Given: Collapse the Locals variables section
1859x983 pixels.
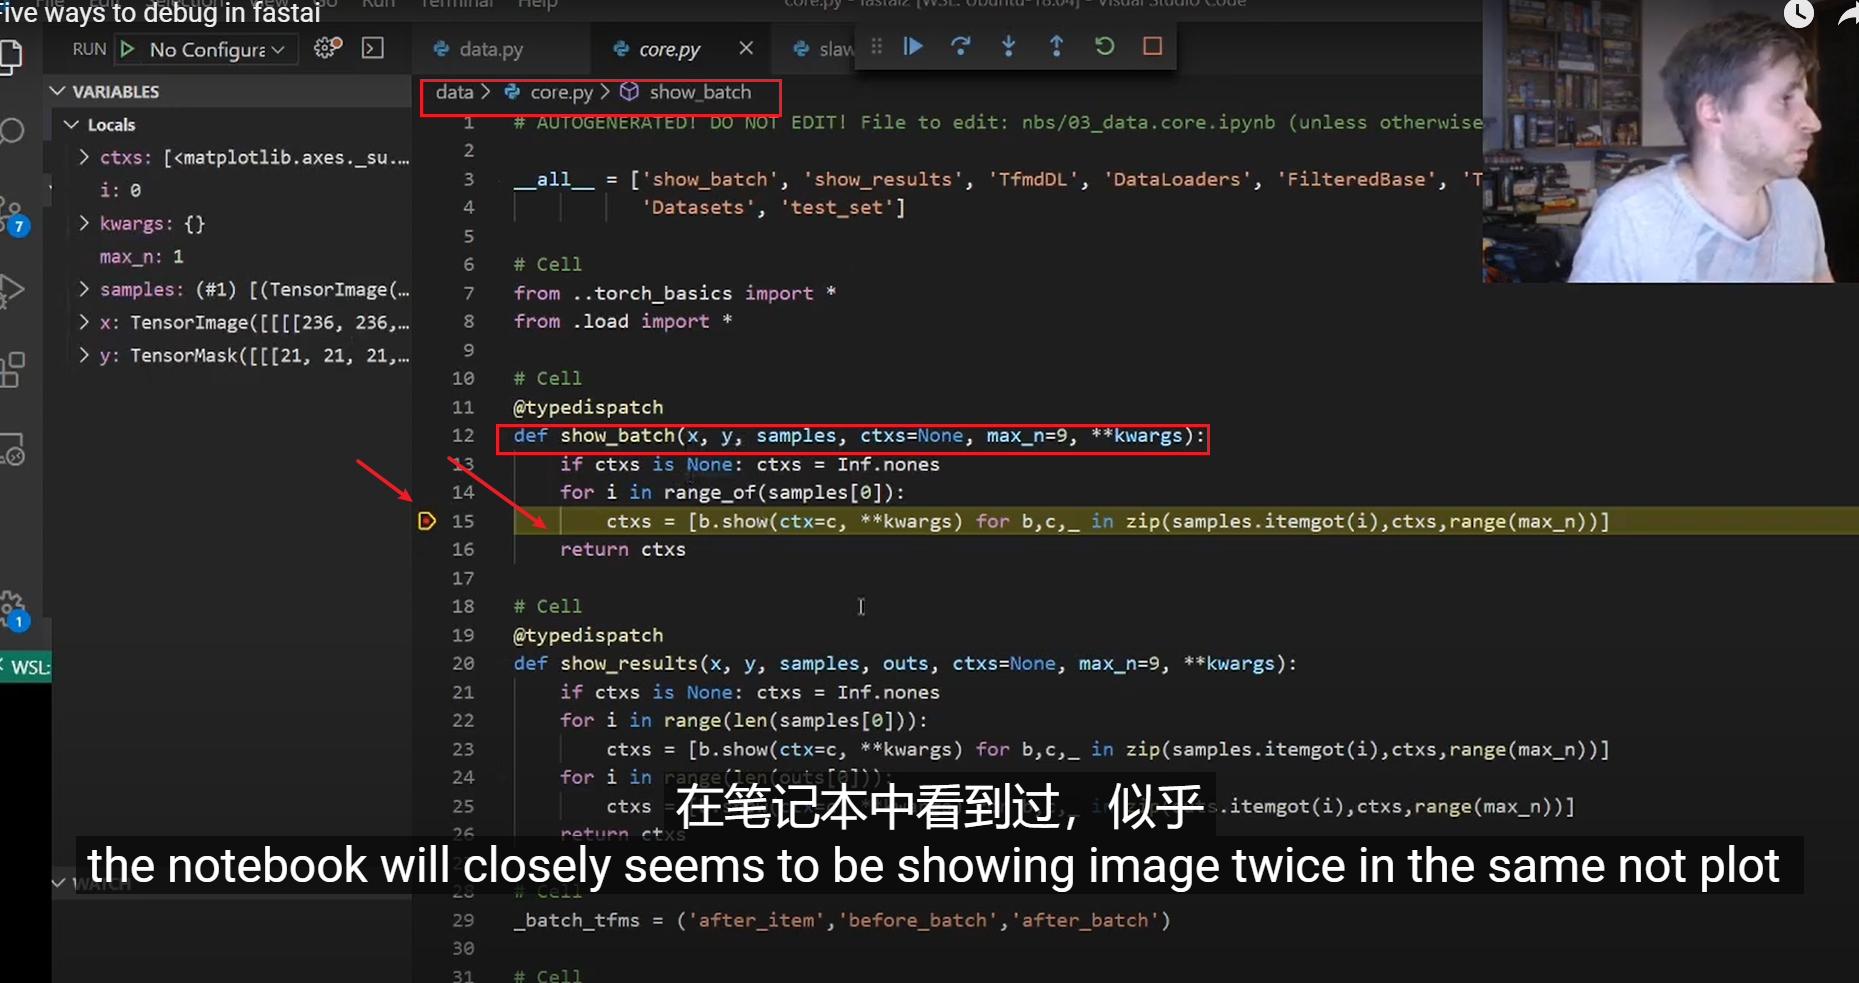Looking at the screenshot, I should (70, 124).
